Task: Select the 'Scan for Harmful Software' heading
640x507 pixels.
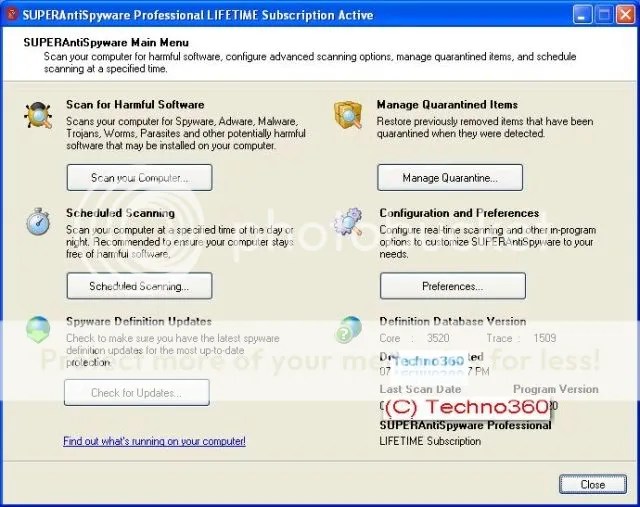Action: 135,105
